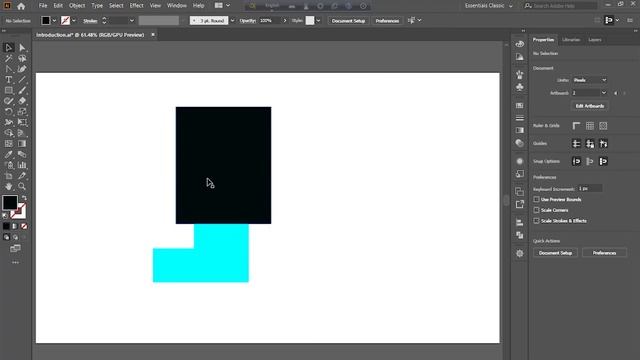Open the Effect menu
Viewport: 640px width, 360px height.
coord(136,6)
